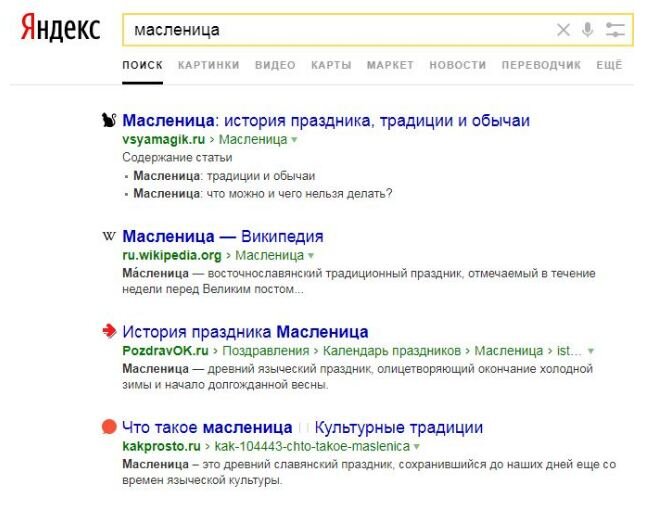Click the kakprosto.ru domain link
Viewport: 658px width, 505px height.
point(162,446)
